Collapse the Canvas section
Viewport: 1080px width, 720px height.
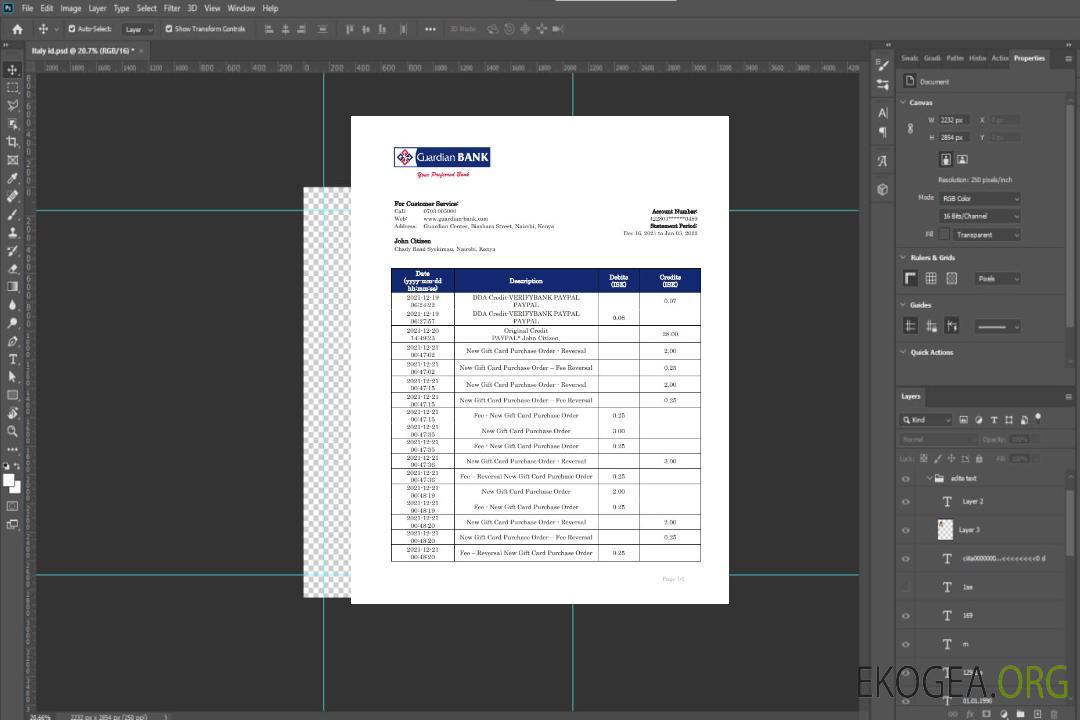point(904,102)
